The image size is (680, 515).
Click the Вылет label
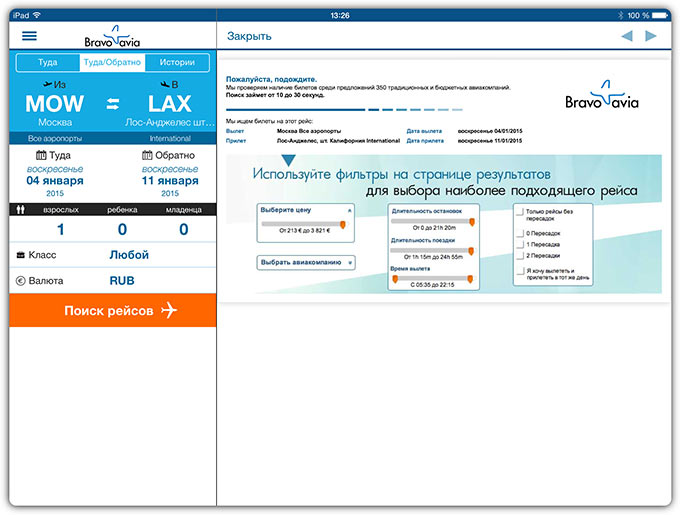point(235,131)
